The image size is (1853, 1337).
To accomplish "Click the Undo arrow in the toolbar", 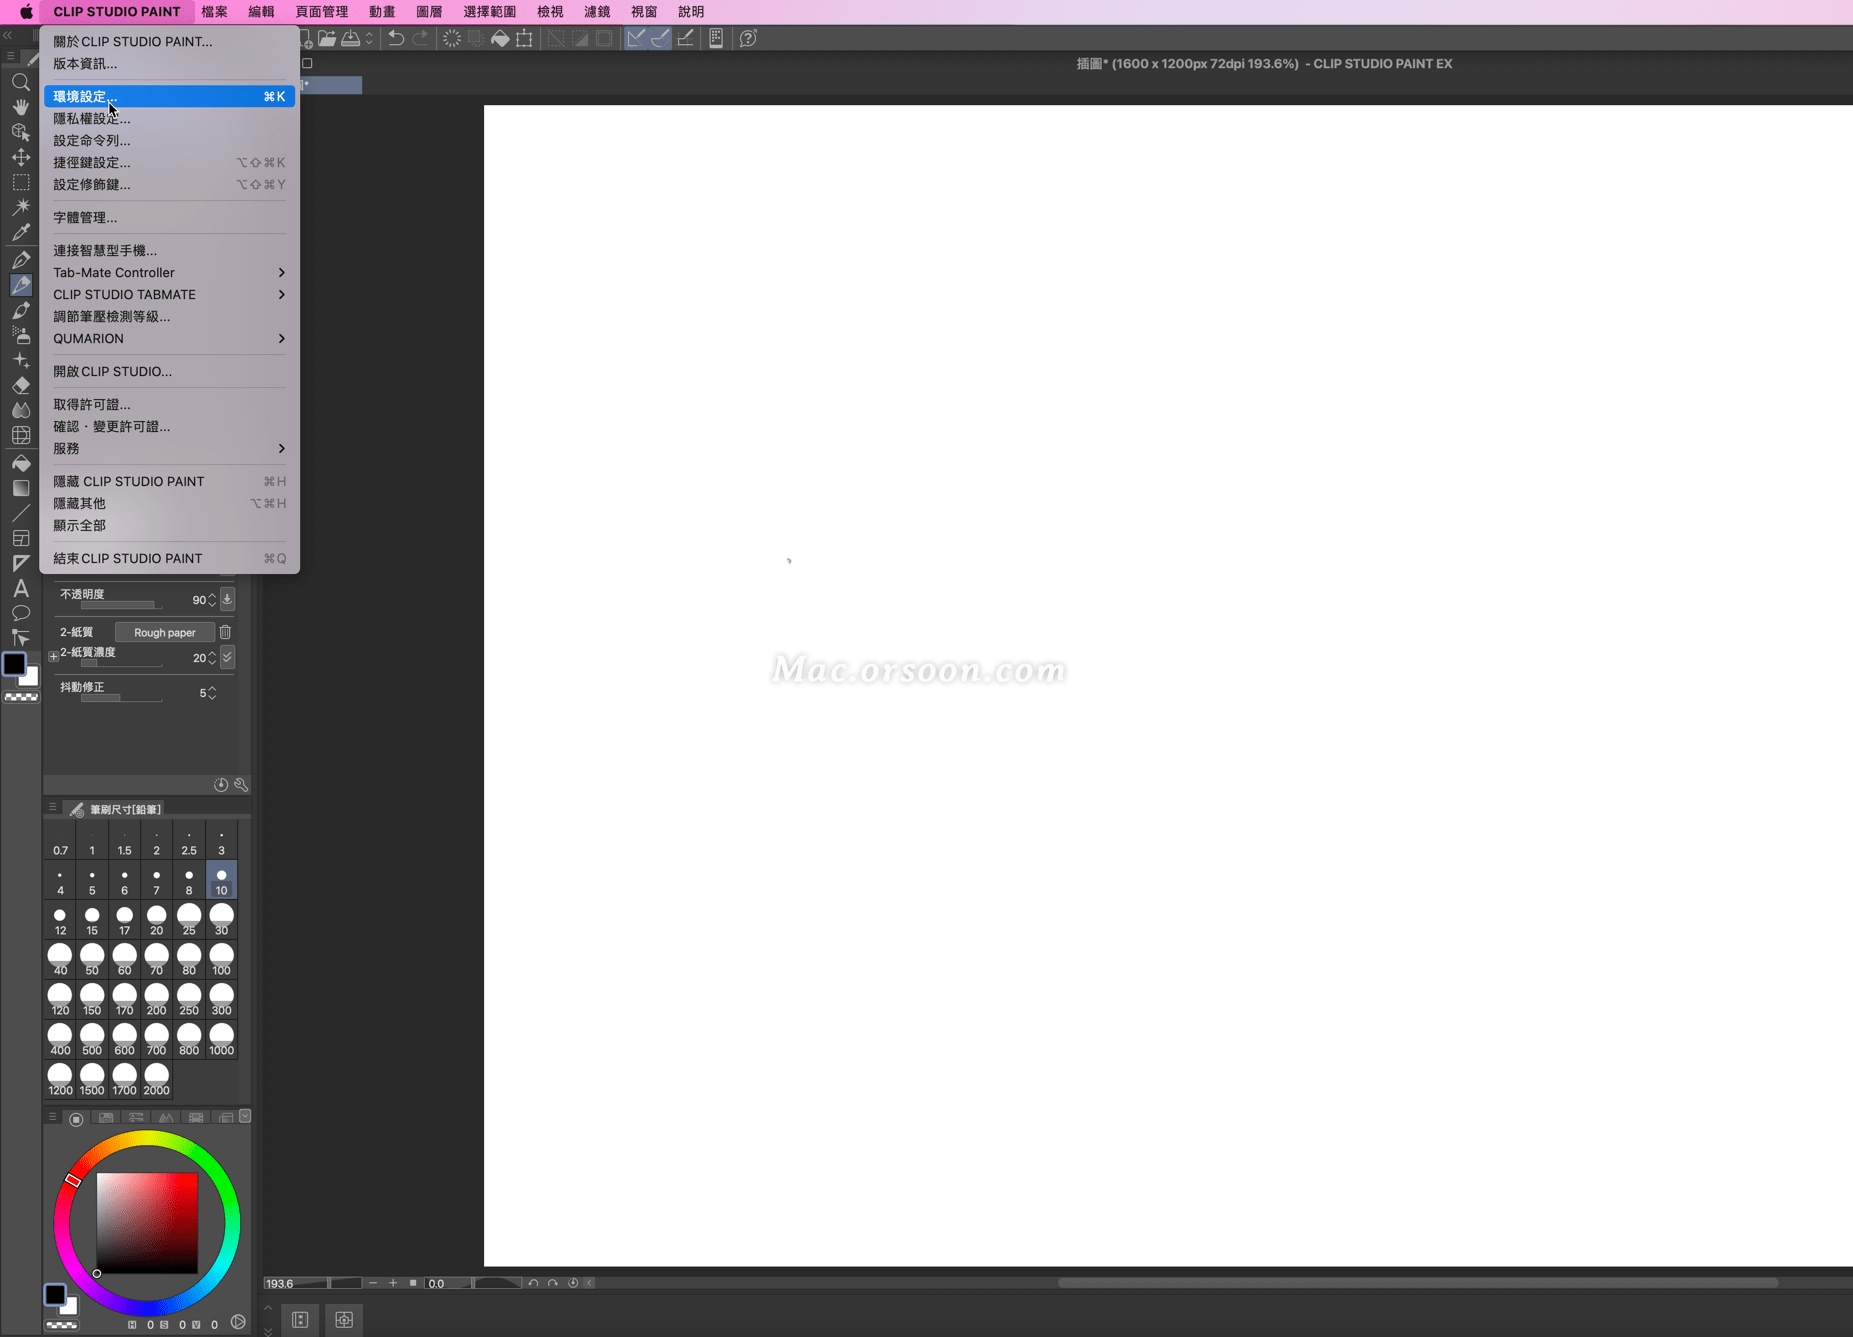I will click(397, 38).
